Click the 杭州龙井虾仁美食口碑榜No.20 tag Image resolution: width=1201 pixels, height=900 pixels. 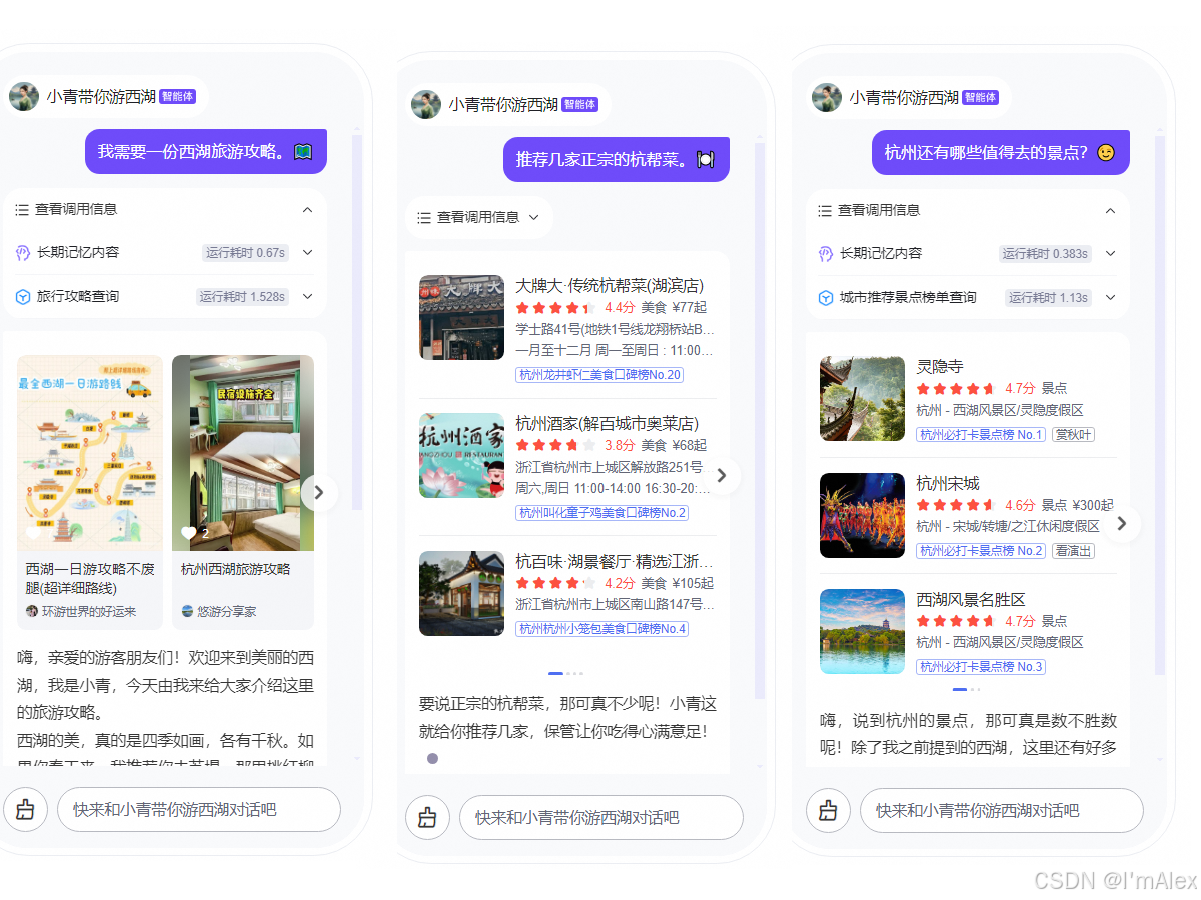pos(599,375)
